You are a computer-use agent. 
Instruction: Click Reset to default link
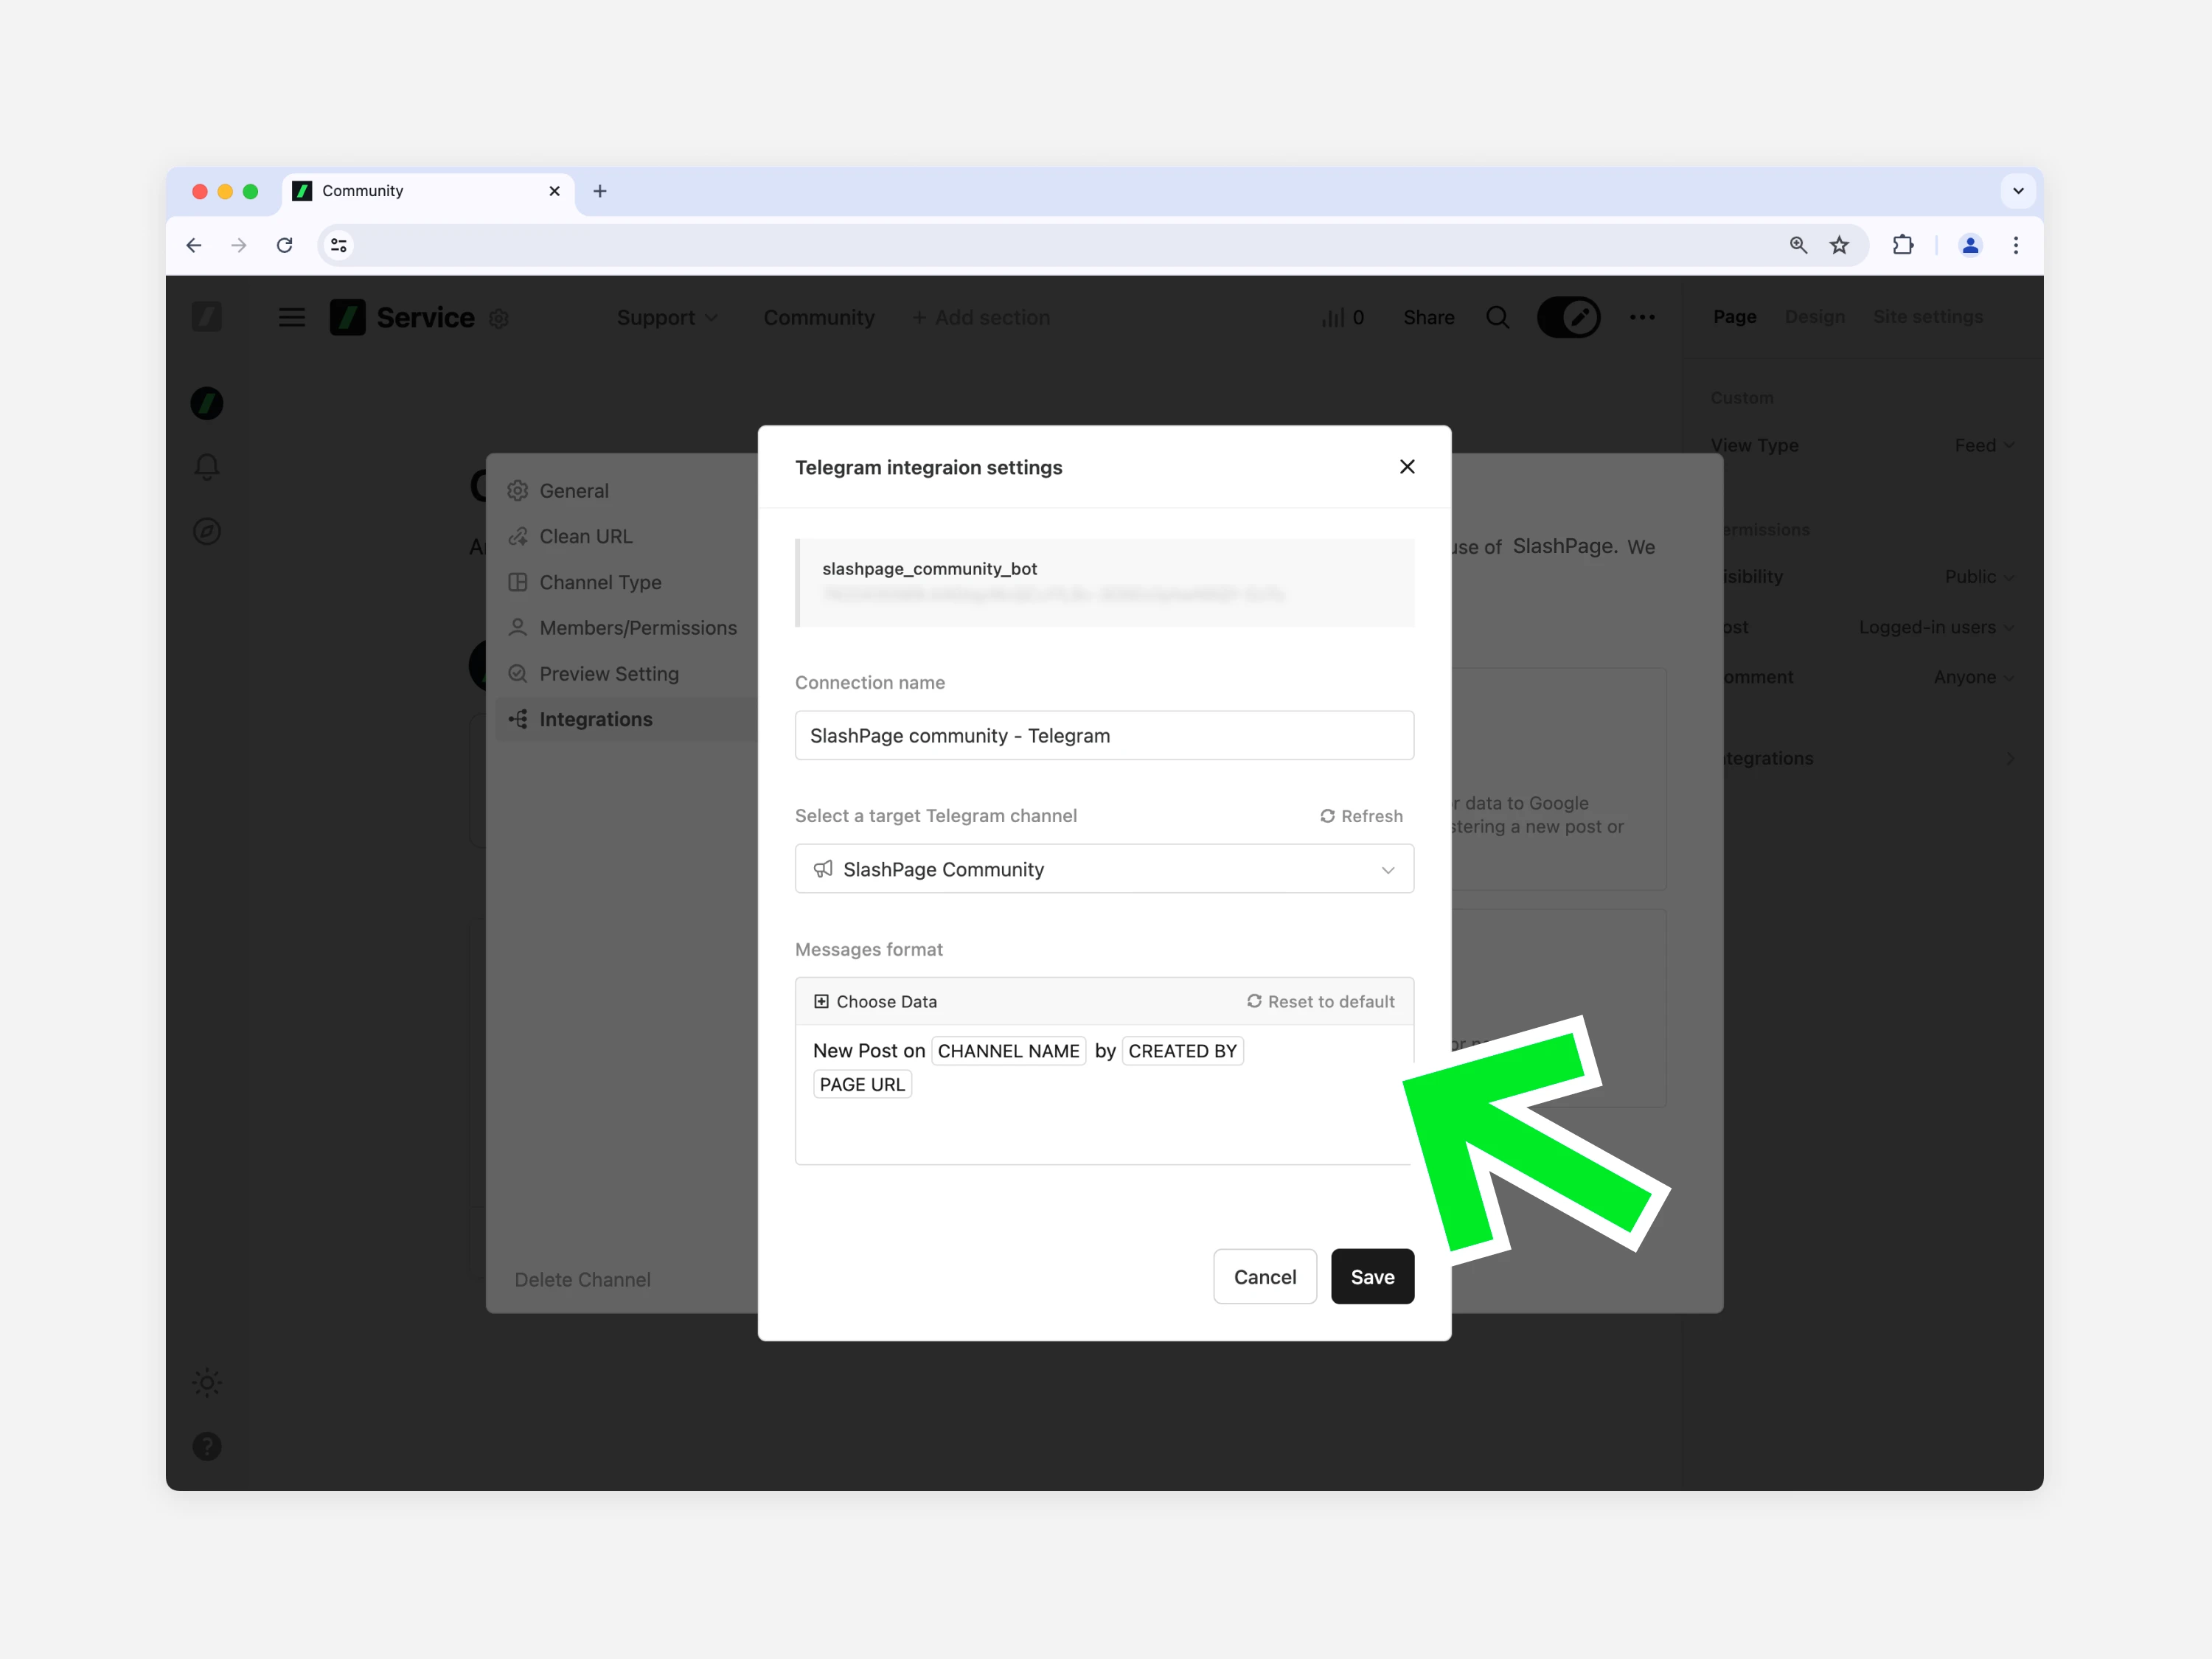1320,1001
